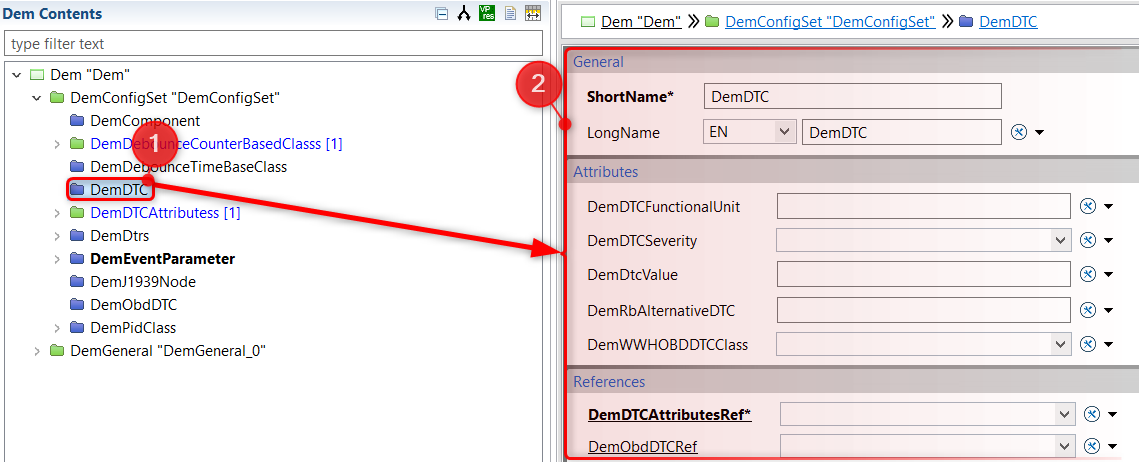Click the wrench icon beside DemDTCSeverity
1139x462 pixels.
(1087, 240)
